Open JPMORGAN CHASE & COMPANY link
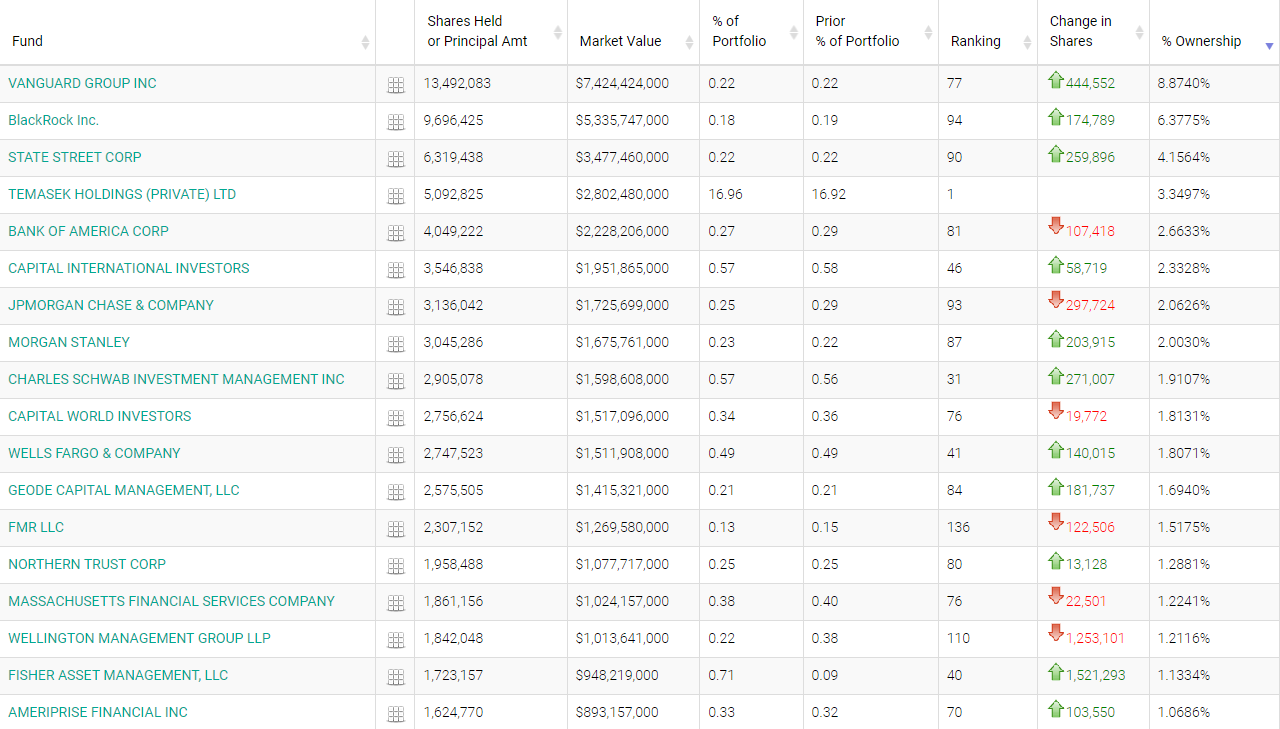This screenshot has width=1280, height=729. click(x=111, y=305)
